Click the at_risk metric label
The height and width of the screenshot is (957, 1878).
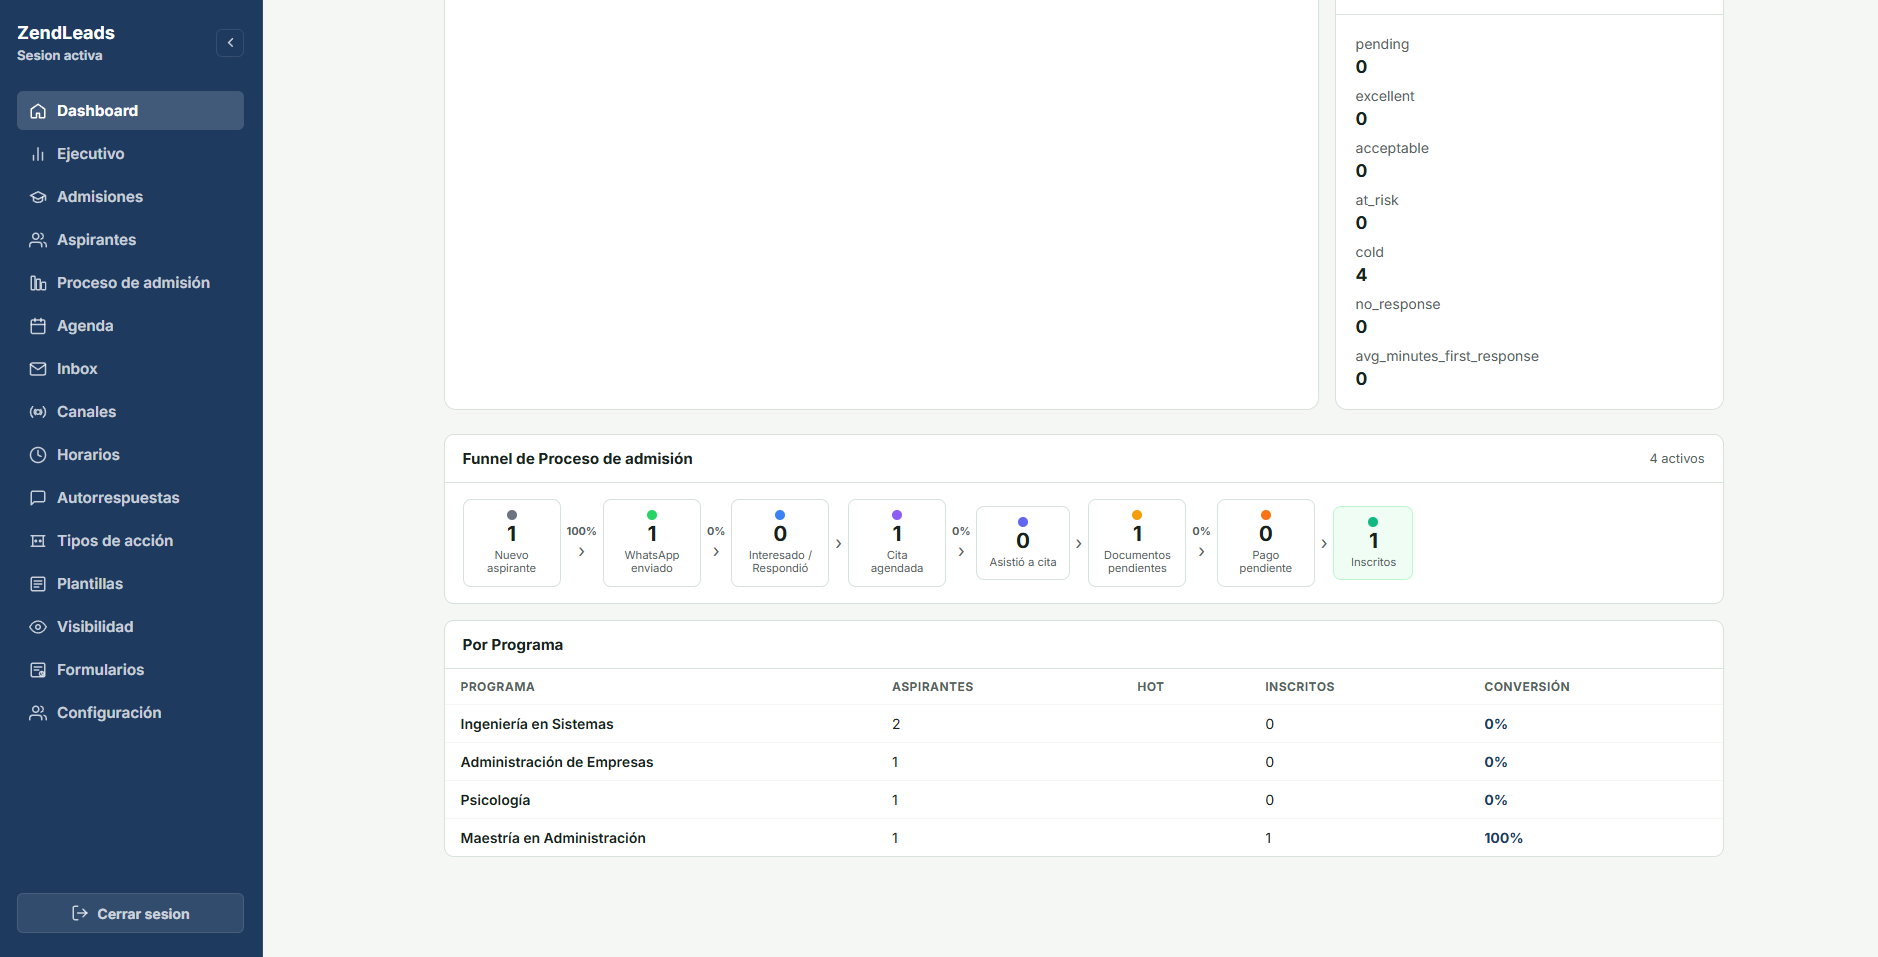pyautogui.click(x=1377, y=201)
